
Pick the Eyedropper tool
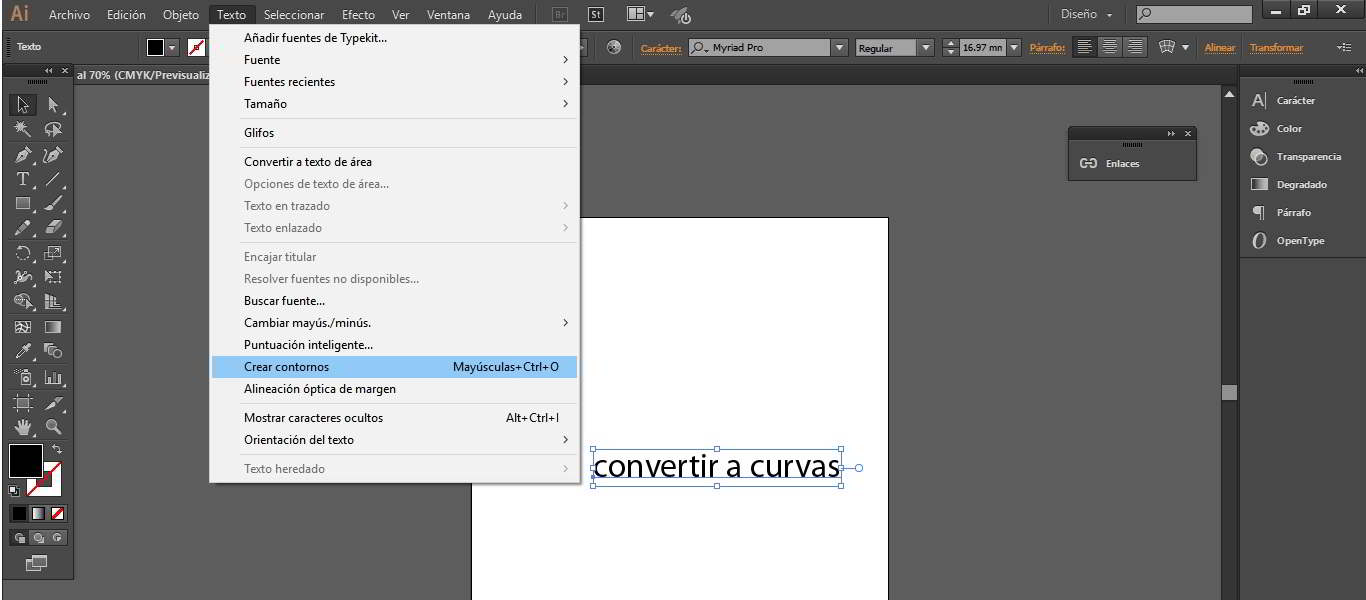pyautogui.click(x=24, y=352)
